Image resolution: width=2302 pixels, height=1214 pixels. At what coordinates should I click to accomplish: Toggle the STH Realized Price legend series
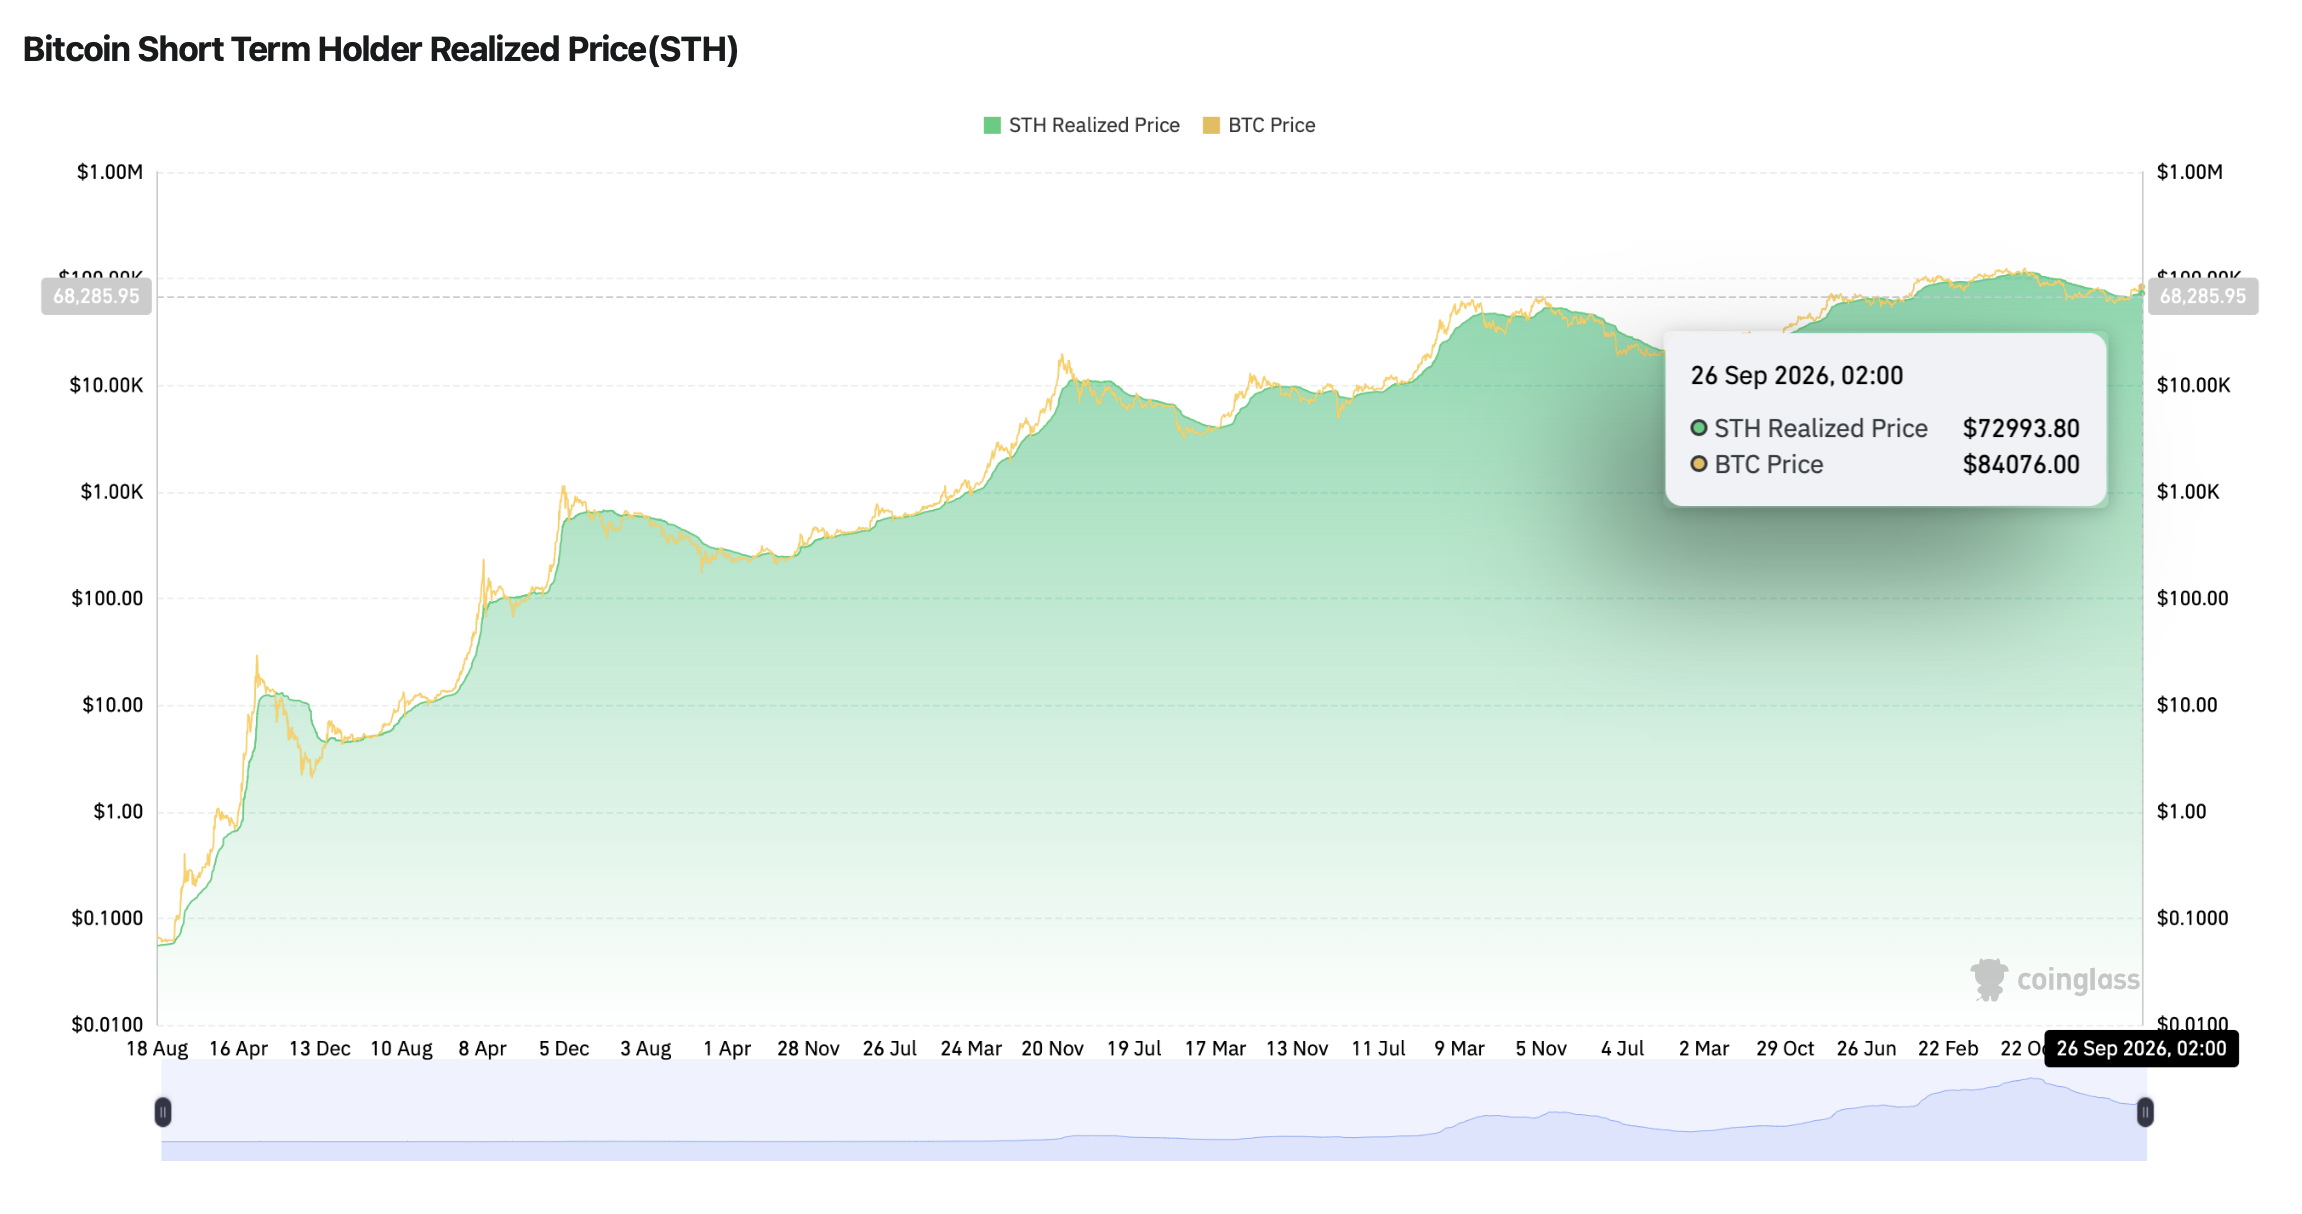(1082, 125)
